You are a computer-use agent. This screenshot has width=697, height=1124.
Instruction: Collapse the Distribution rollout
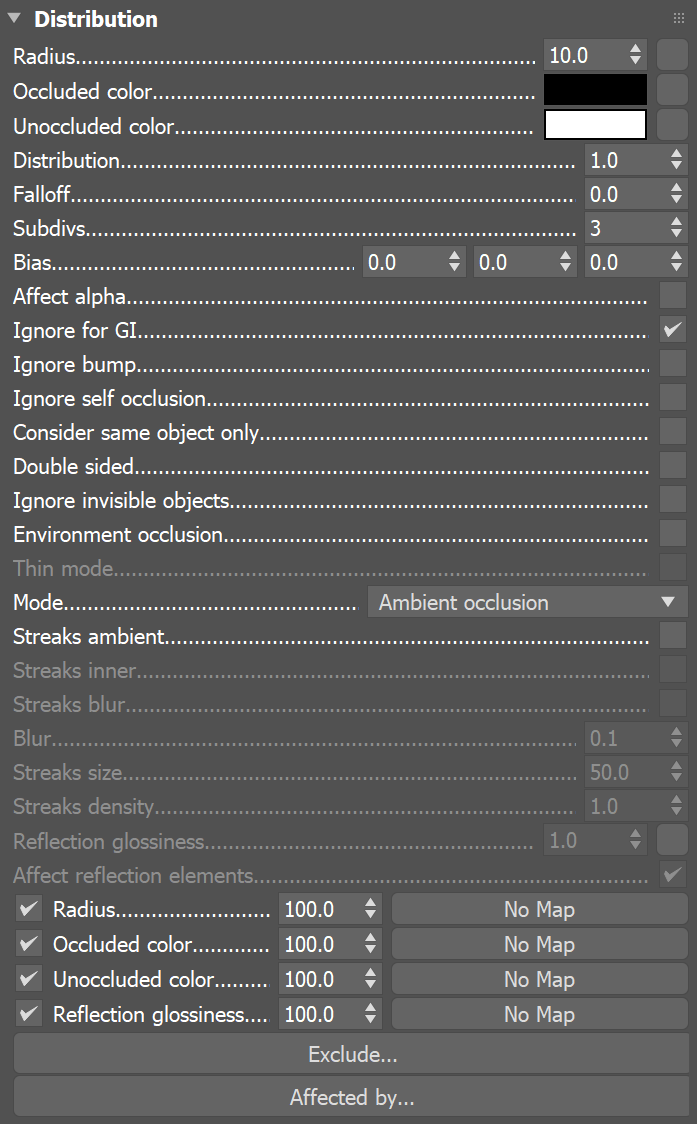tap(13, 18)
